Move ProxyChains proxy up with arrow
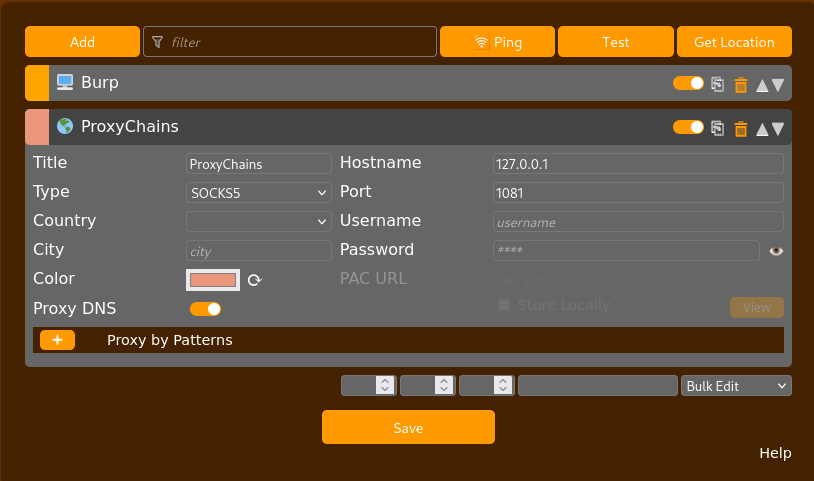Screen dimensions: 814x481 (762, 128)
